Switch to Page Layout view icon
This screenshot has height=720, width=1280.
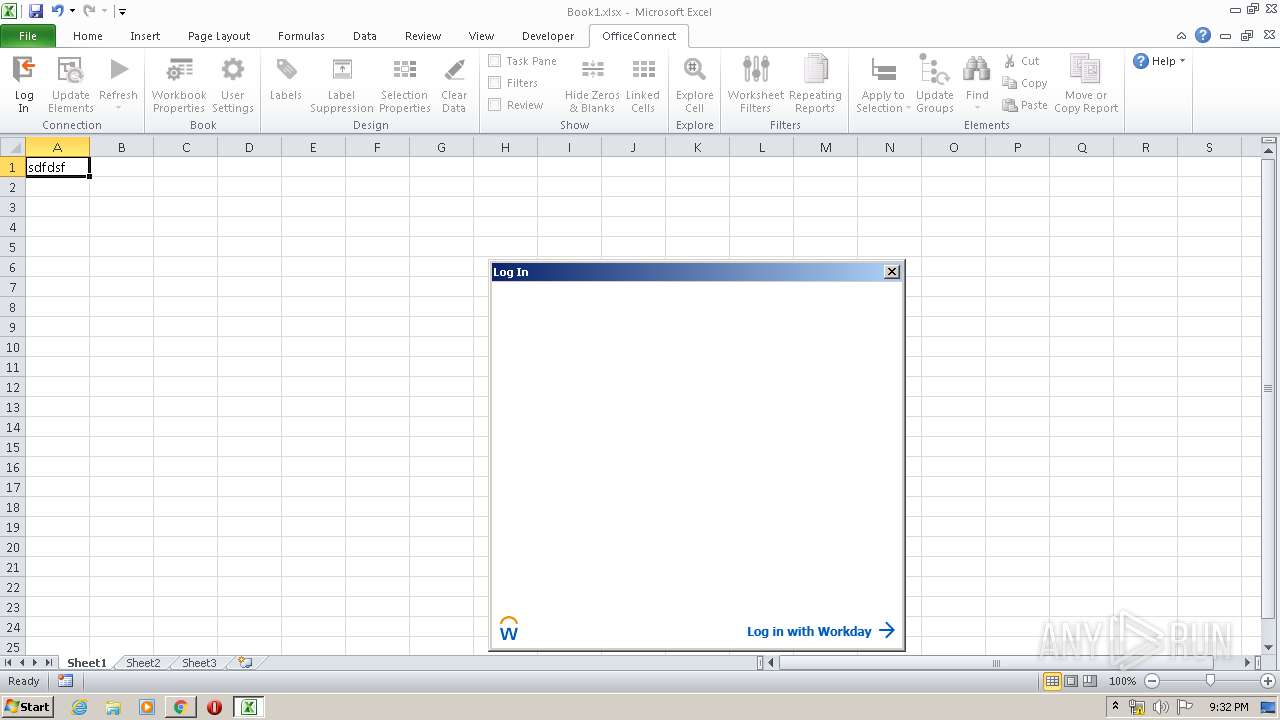point(1071,681)
